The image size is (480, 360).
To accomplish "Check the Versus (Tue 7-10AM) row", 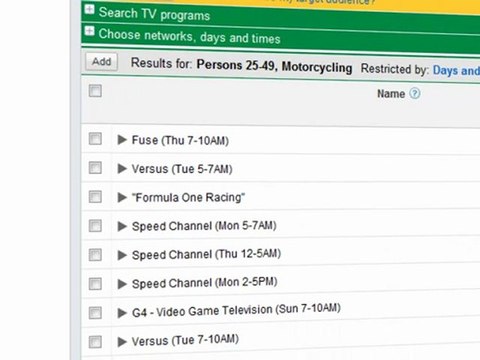I will 95,342.
